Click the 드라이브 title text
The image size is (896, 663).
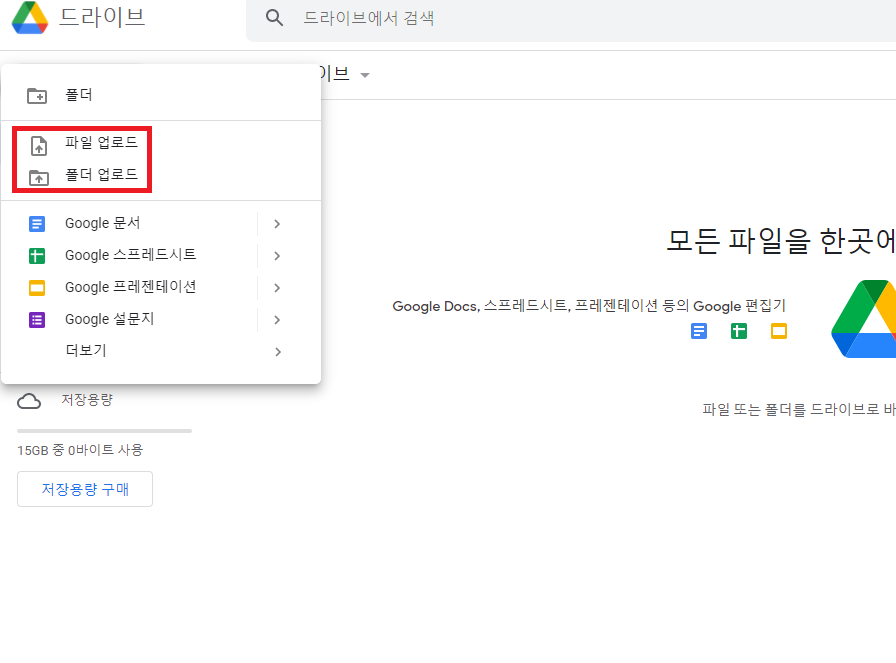(x=102, y=17)
